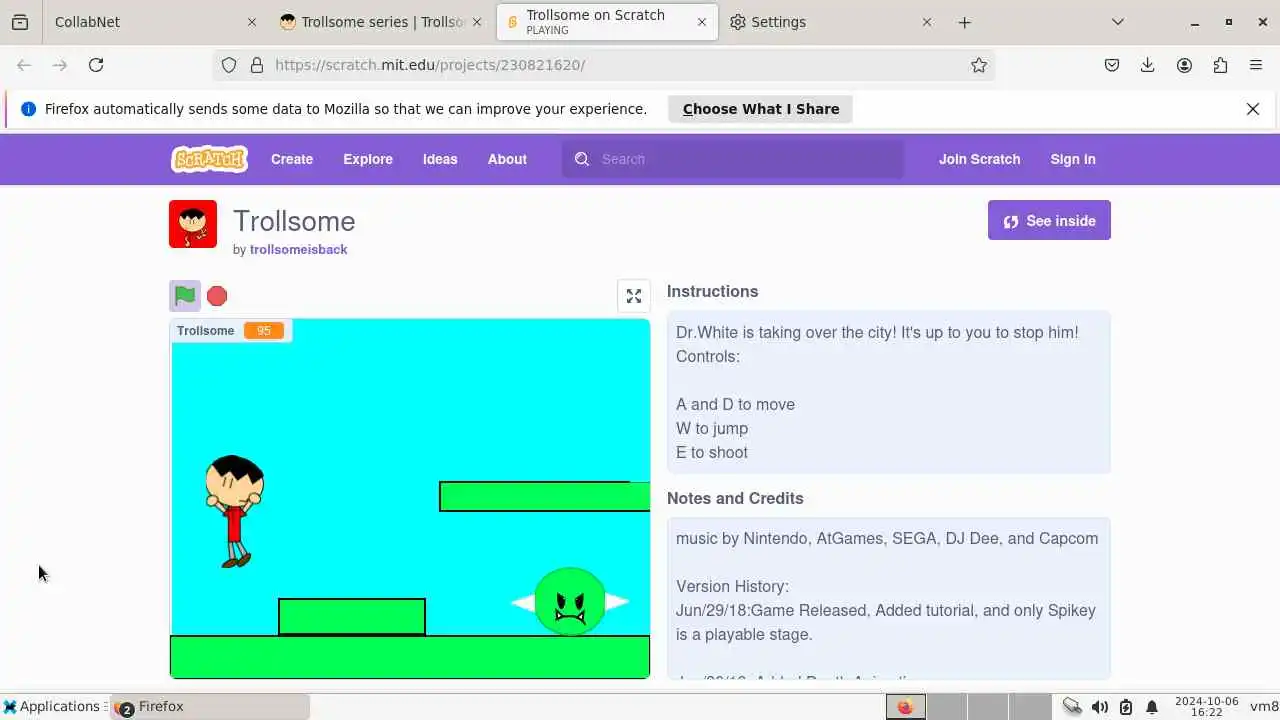
Task: Open the Save to Pocket icon
Action: pos(1112,65)
